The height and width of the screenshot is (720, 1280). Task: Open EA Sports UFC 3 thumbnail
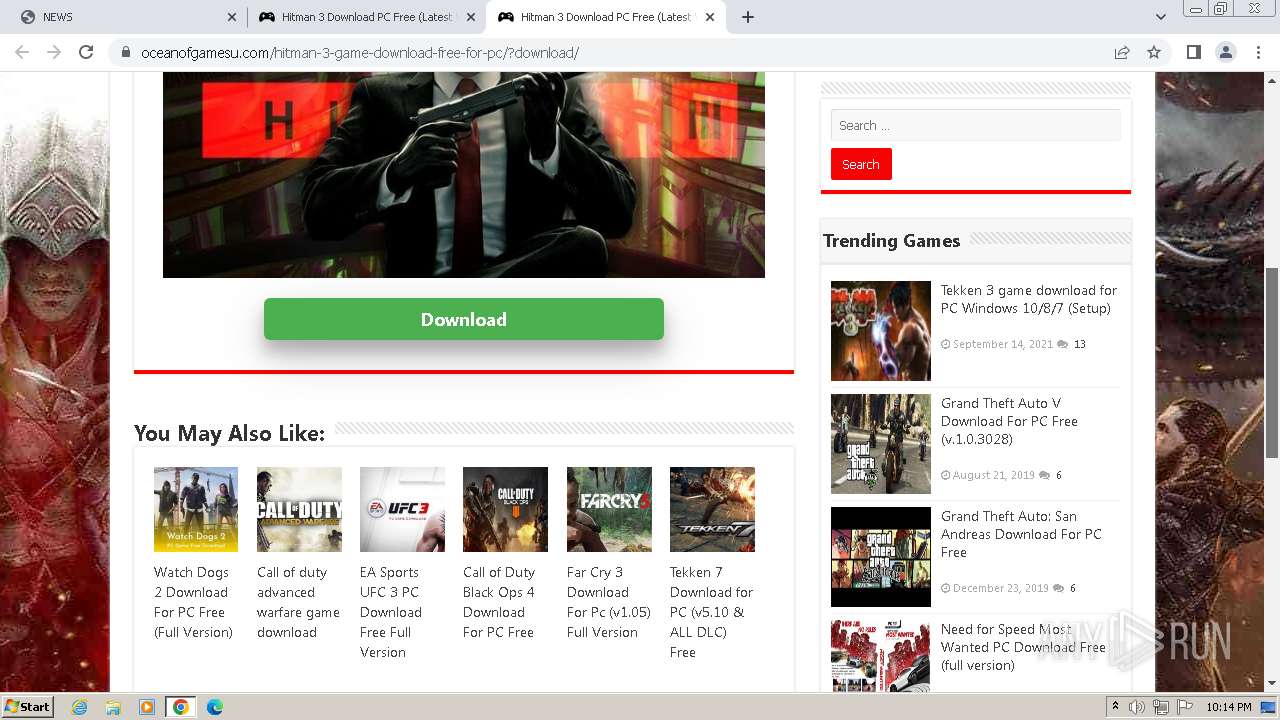point(402,509)
